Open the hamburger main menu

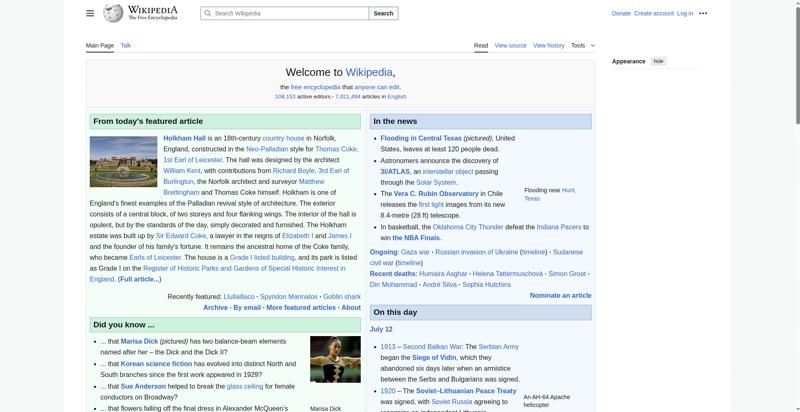pyautogui.click(x=90, y=13)
